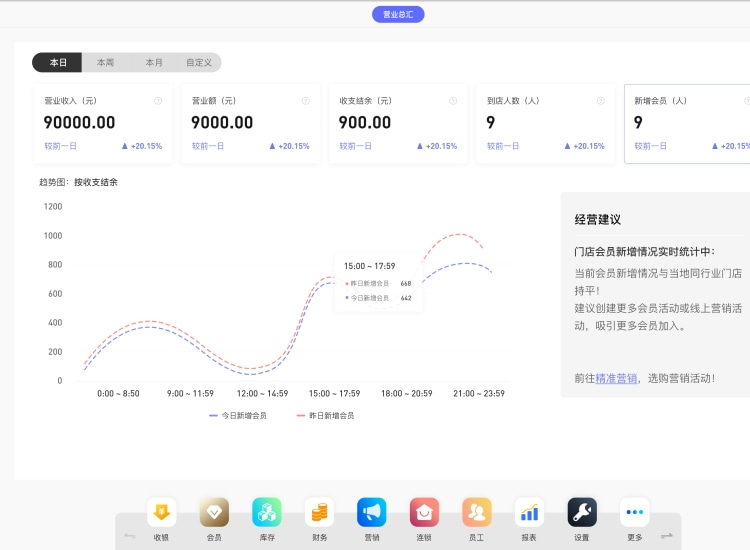The width and height of the screenshot is (750, 550).
Task: Switch to the 本周 tab
Action: pos(105,62)
